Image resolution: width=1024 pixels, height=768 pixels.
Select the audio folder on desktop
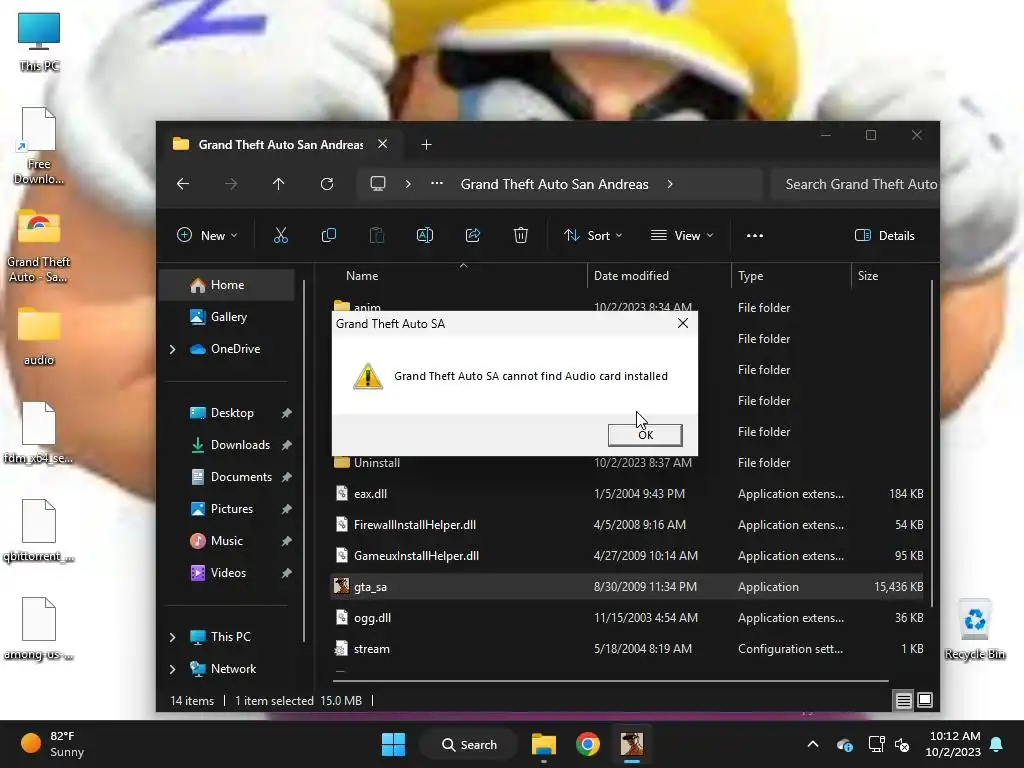[39, 337]
